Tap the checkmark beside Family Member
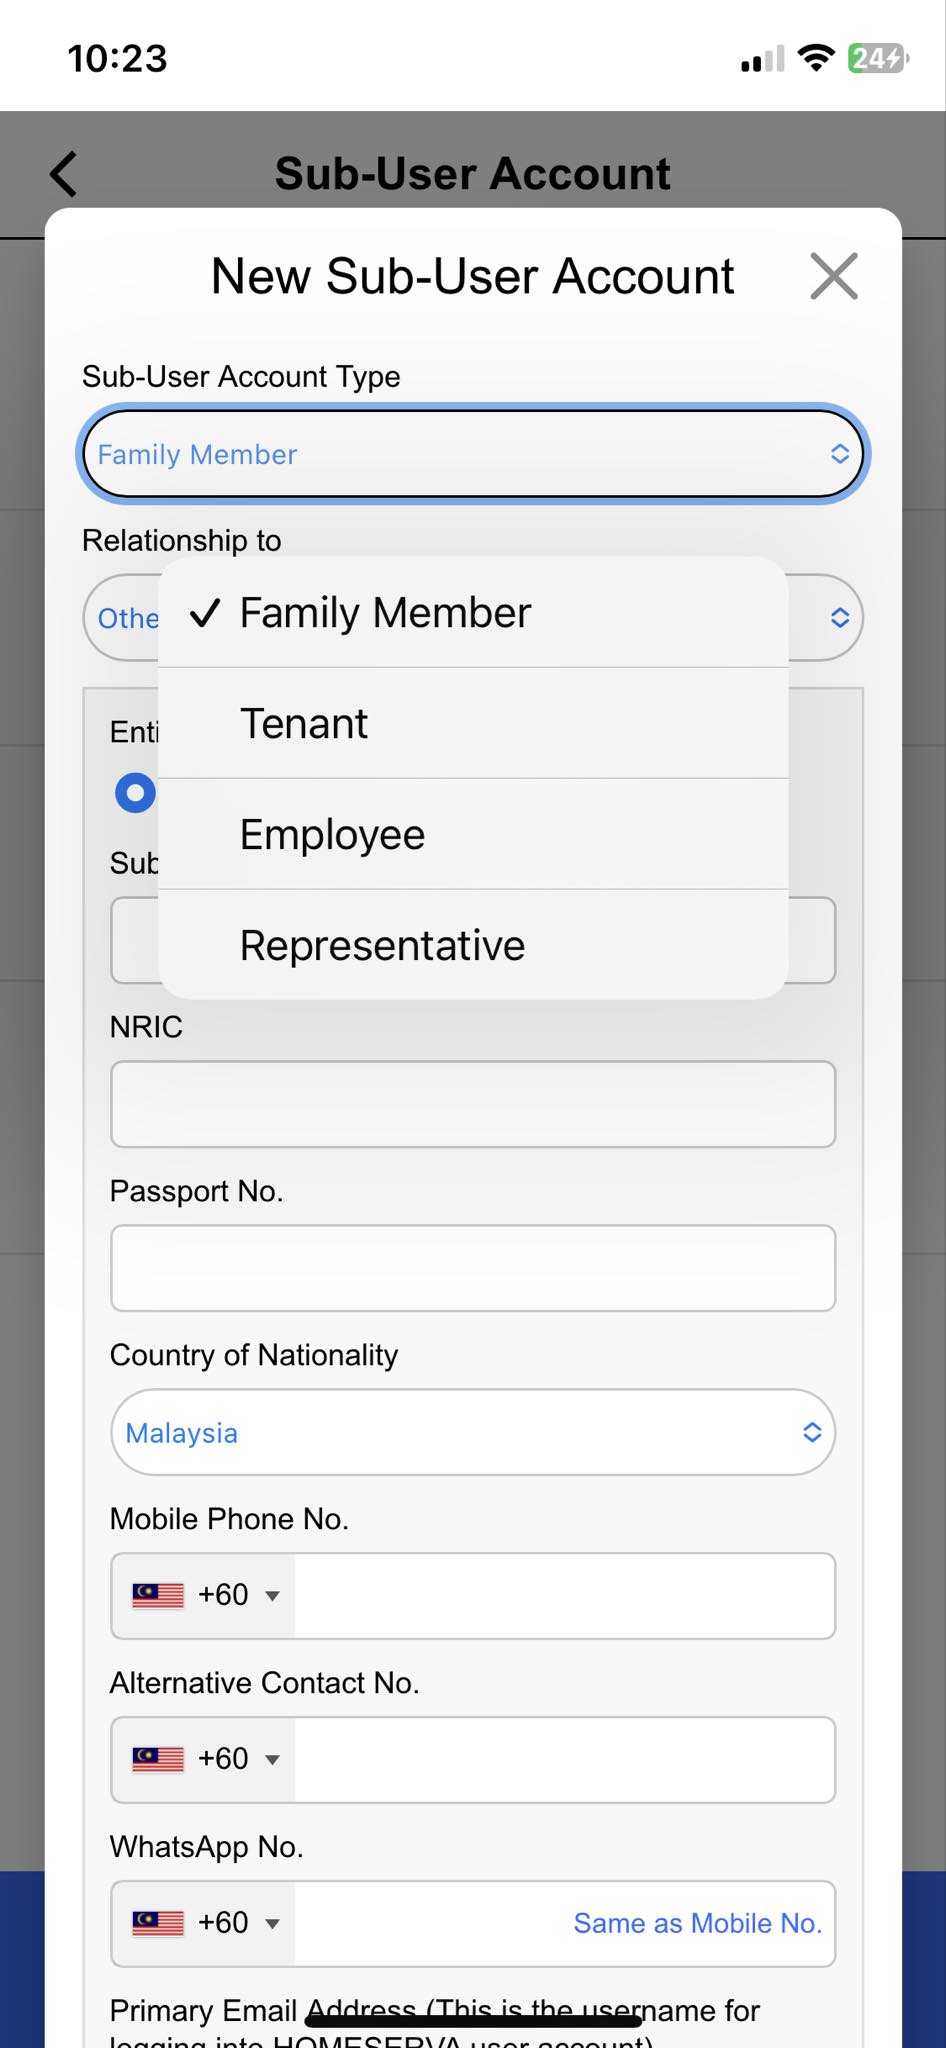The width and height of the screenshot is (946, 2048). [205, 612]
